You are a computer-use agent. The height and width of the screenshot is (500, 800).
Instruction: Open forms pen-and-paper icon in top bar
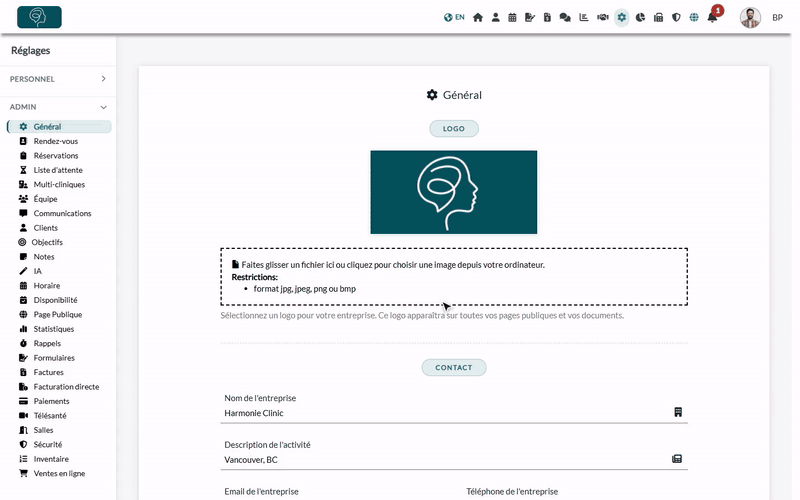[x=530, y=17]
